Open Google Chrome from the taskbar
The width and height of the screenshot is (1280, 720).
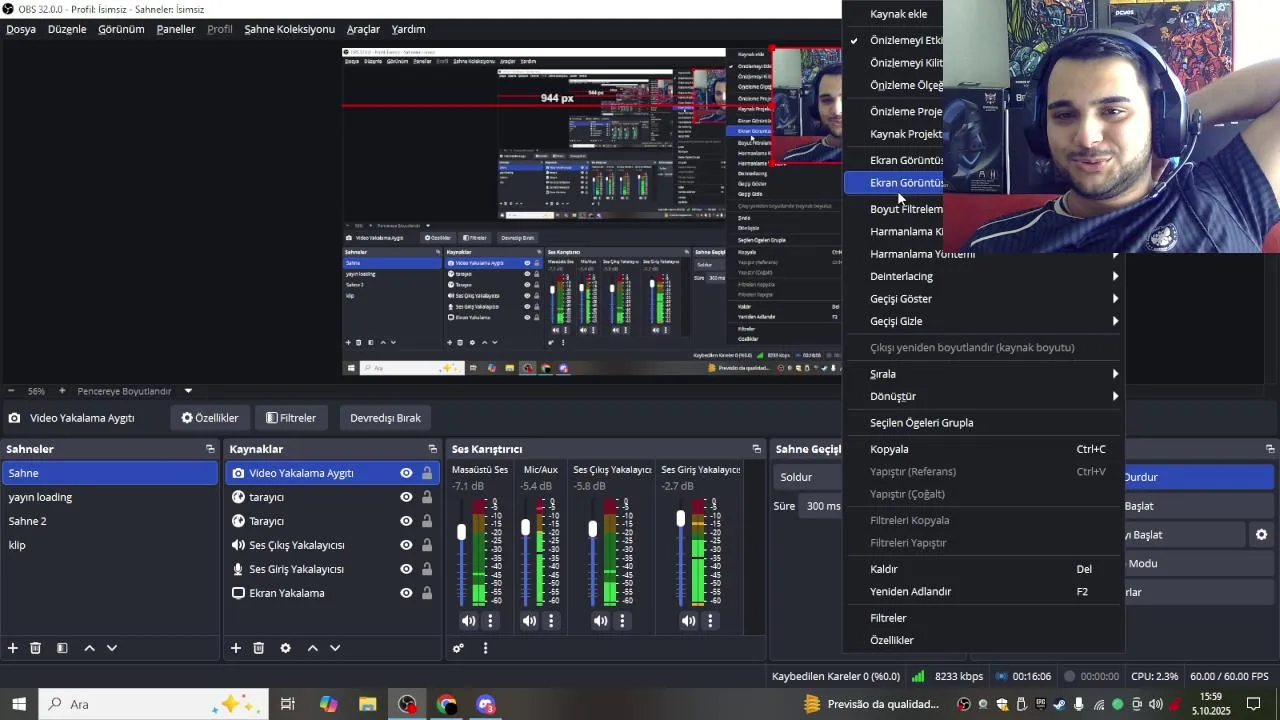coord(447,704)
